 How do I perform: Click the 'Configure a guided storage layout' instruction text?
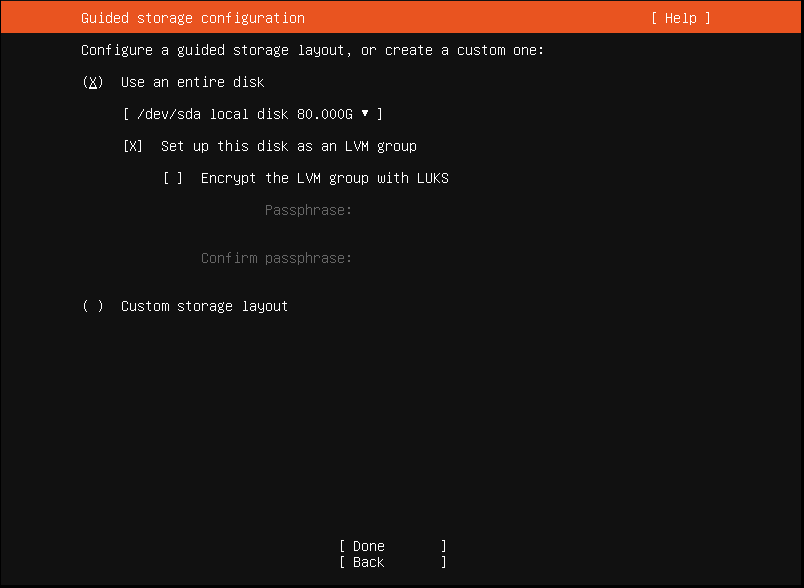point(312,50)
